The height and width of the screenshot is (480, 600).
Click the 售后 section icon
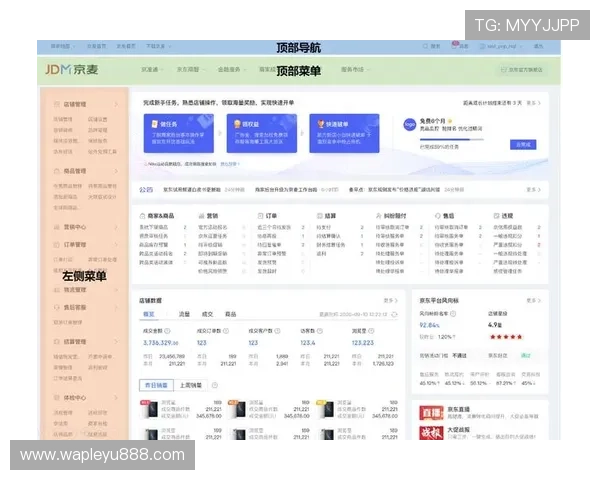click(438, 216)
